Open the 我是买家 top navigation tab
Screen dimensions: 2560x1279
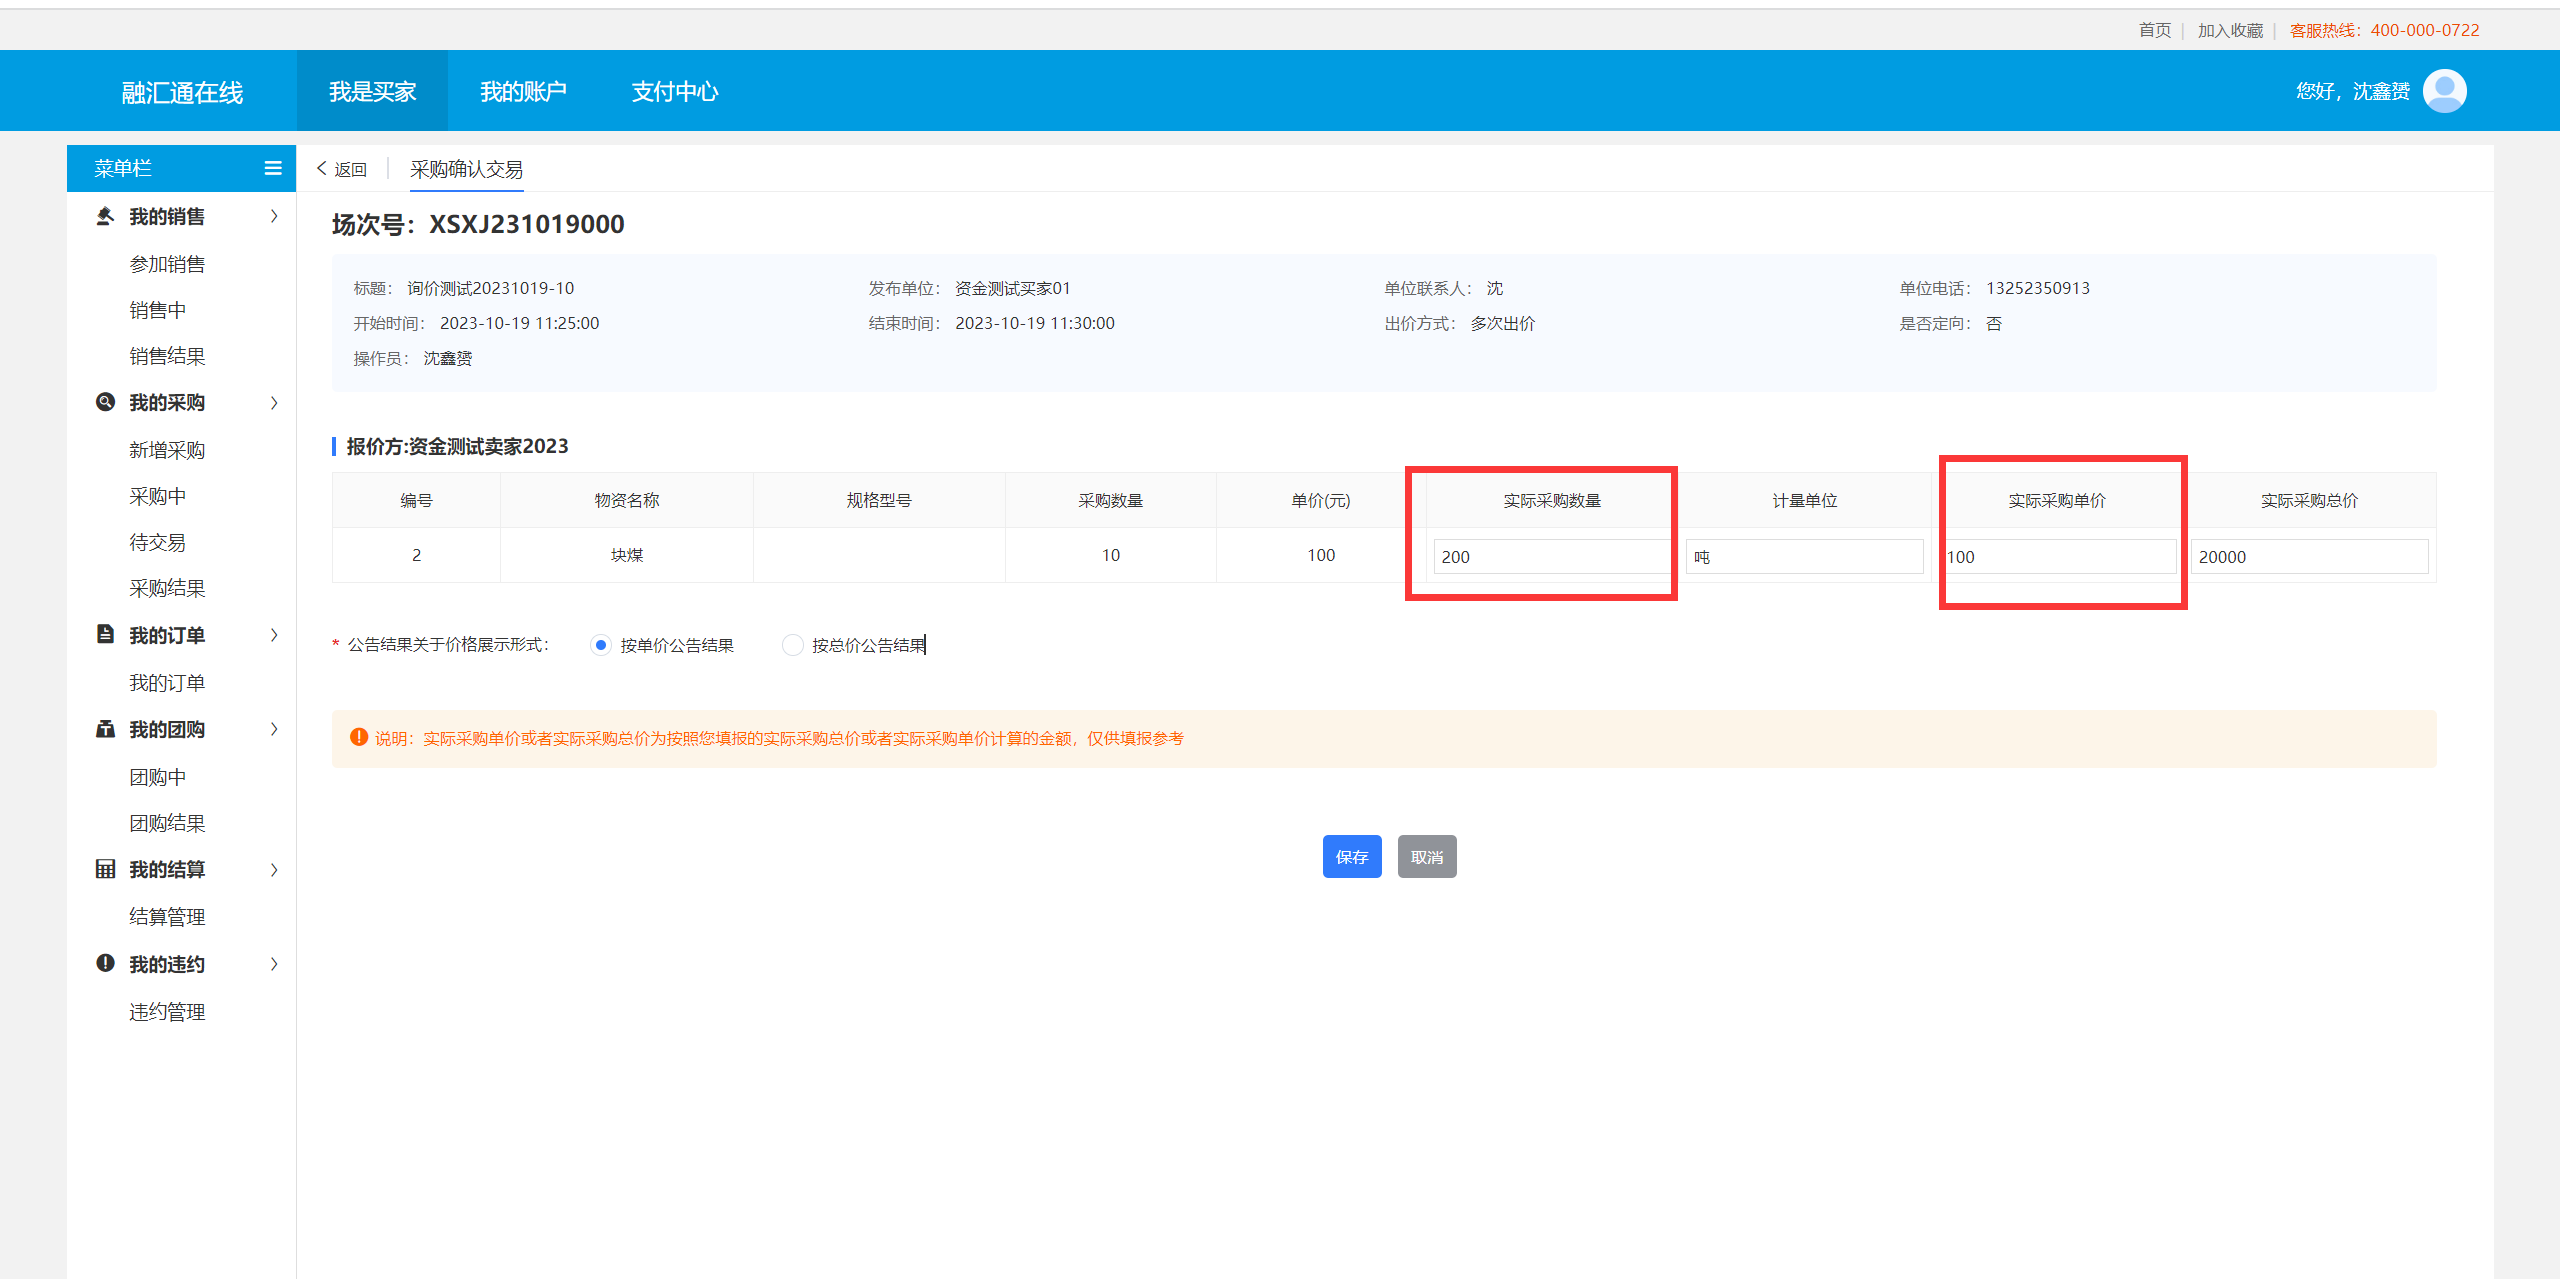tap(372, 91)
